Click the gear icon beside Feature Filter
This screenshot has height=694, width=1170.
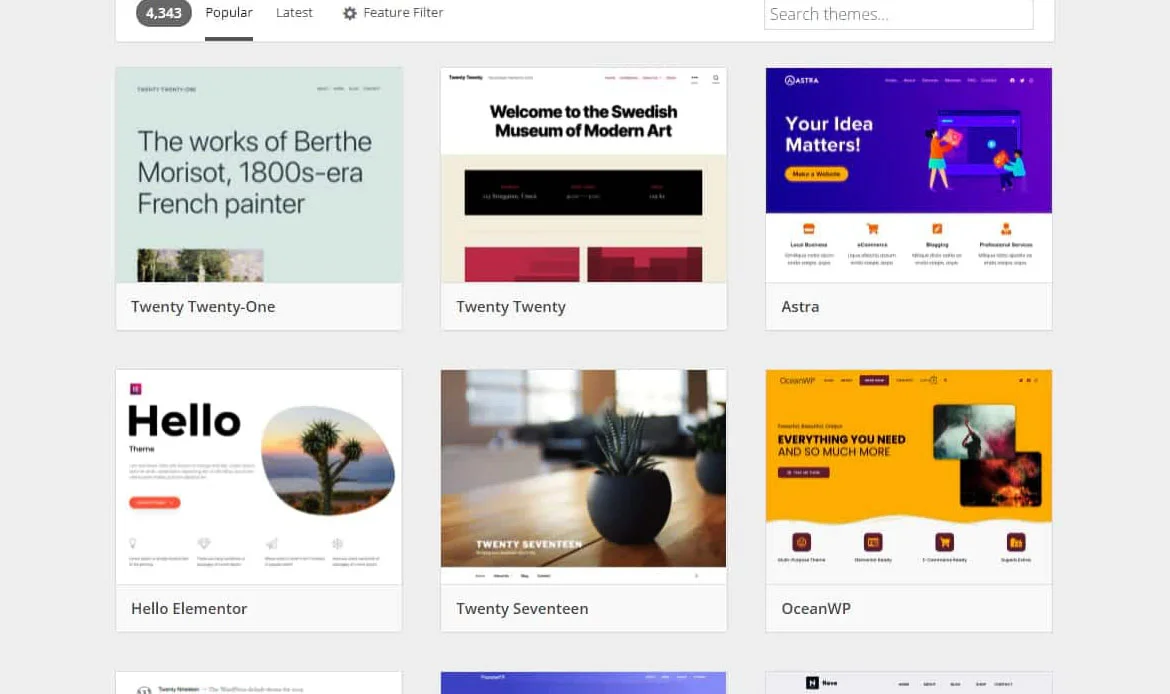349,14
